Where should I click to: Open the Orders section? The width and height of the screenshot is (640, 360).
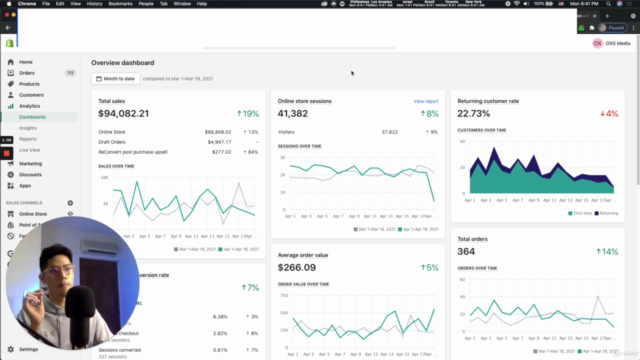(x=27, y=73)
